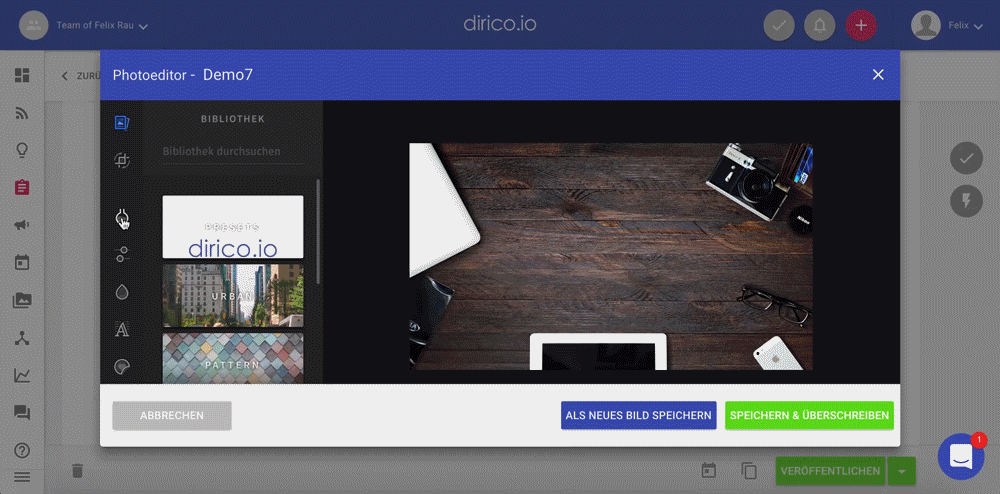This screenshot has width=1000, height=494.
Task: Open the lightbulb ideas sidebar icon
Action: 22,150
